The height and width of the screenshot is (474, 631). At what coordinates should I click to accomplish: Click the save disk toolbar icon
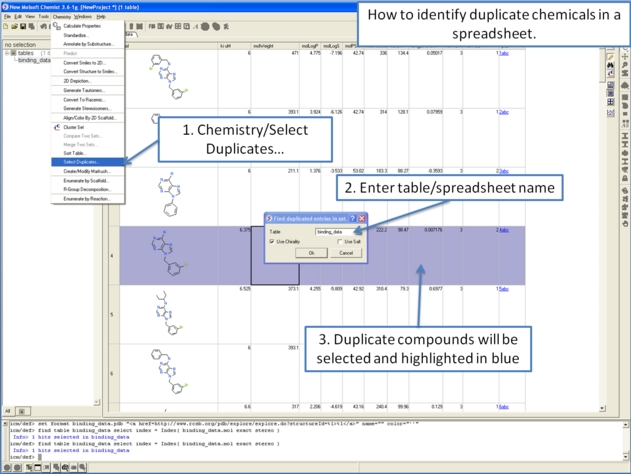tap(22, 26)
